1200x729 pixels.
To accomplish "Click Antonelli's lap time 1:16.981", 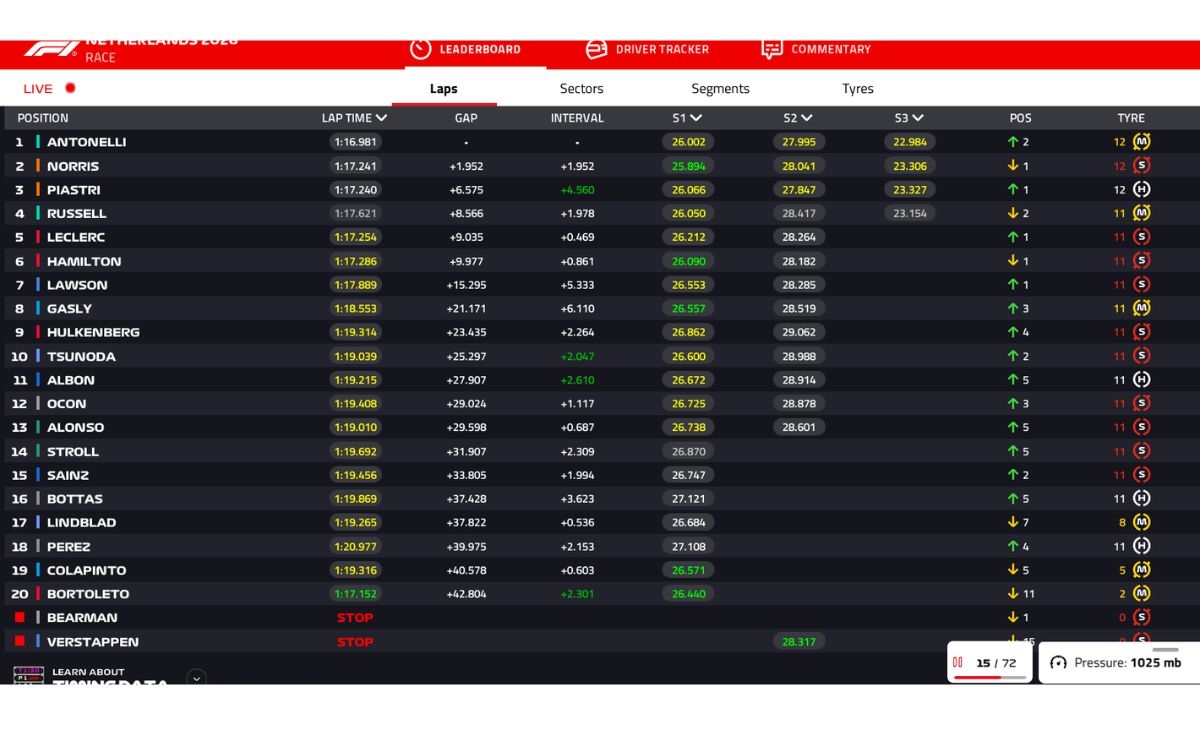I will click(x=355, y=142).
